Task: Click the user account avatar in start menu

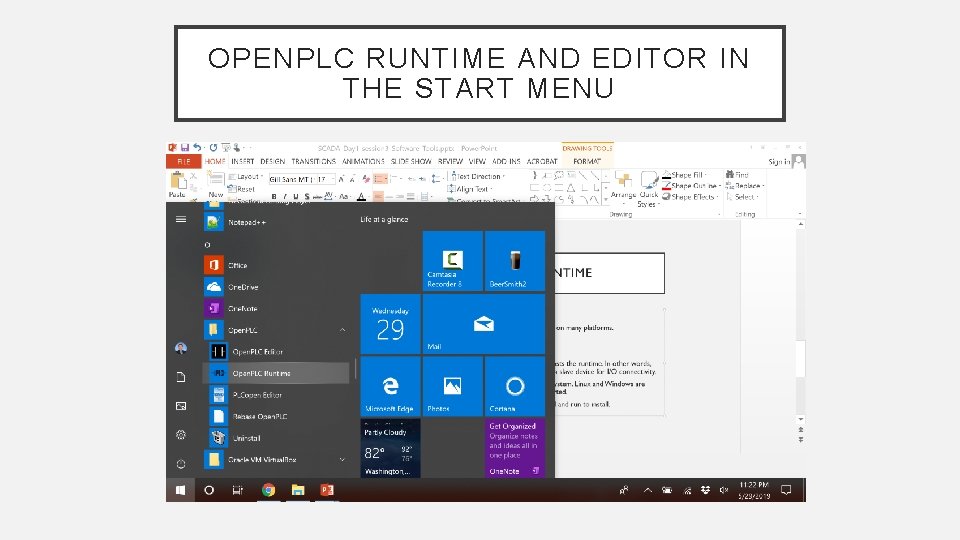Action: pyautogui.click(x=181, y=348)
